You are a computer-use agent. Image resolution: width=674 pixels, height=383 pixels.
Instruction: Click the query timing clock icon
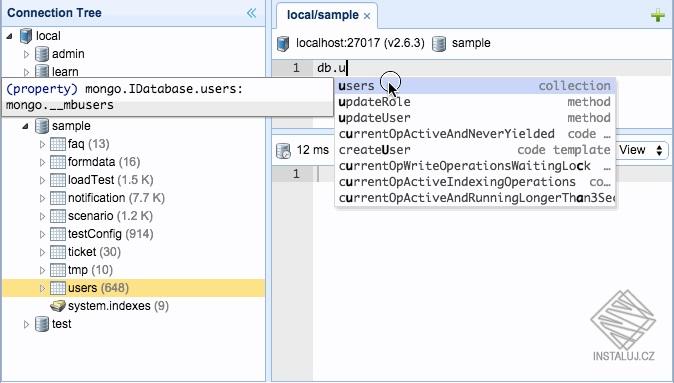(x=283, y=150)
